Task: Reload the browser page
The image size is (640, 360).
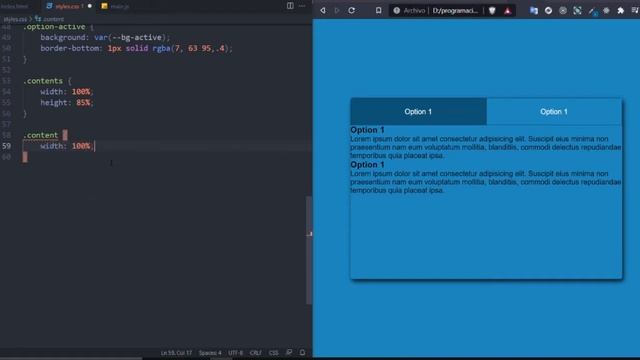Action: (x=351, y=11)
